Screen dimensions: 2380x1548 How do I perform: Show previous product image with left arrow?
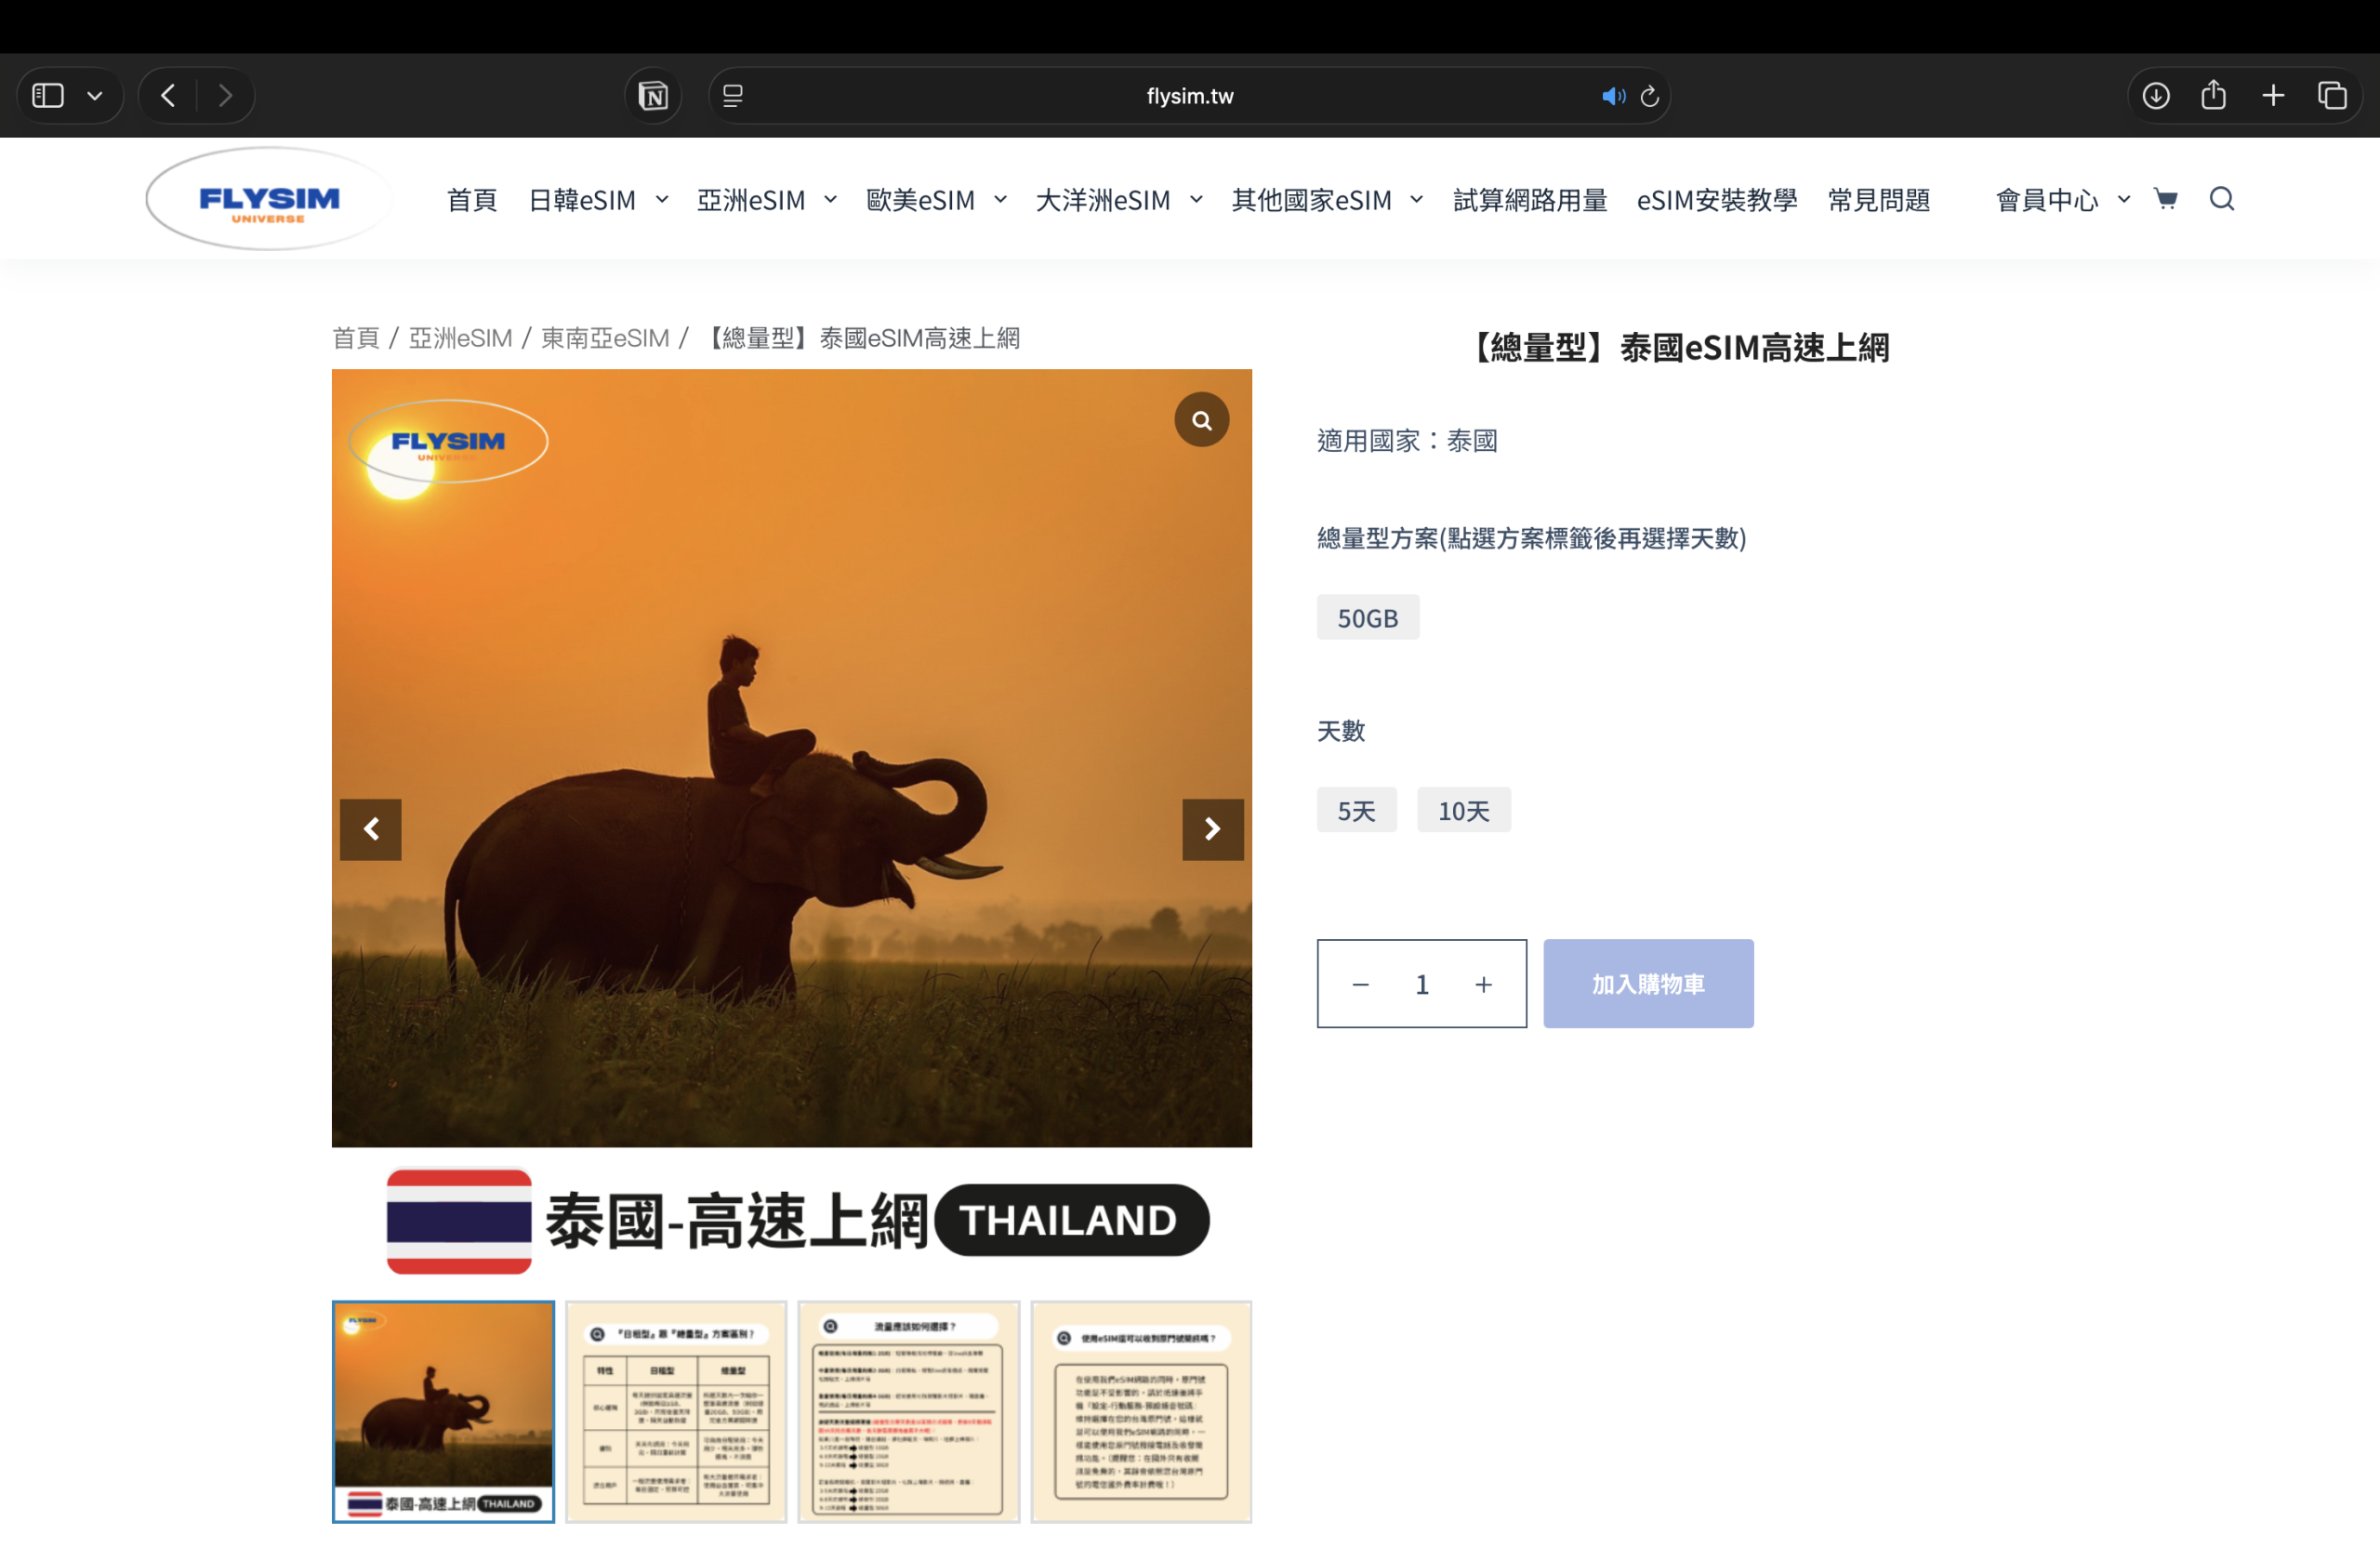click(x=371, y=829)
